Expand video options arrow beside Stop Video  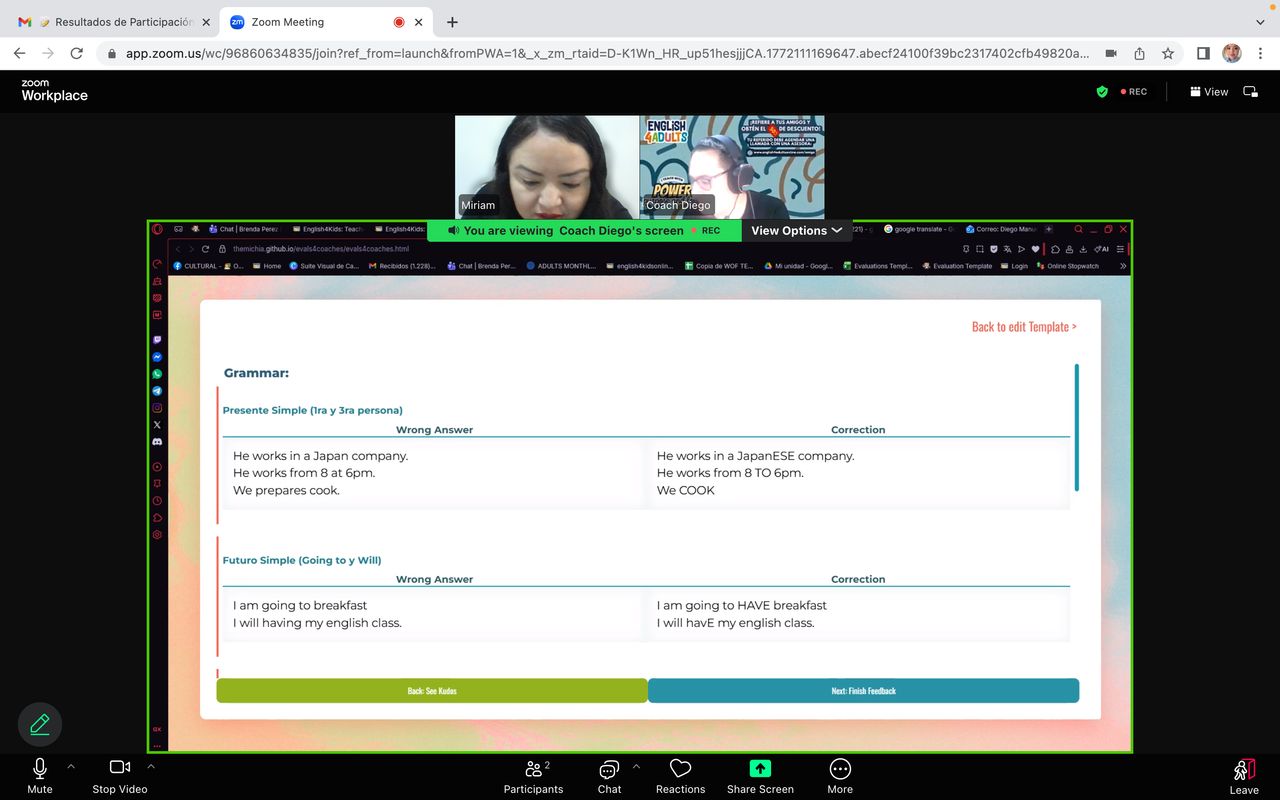[151, 767]
